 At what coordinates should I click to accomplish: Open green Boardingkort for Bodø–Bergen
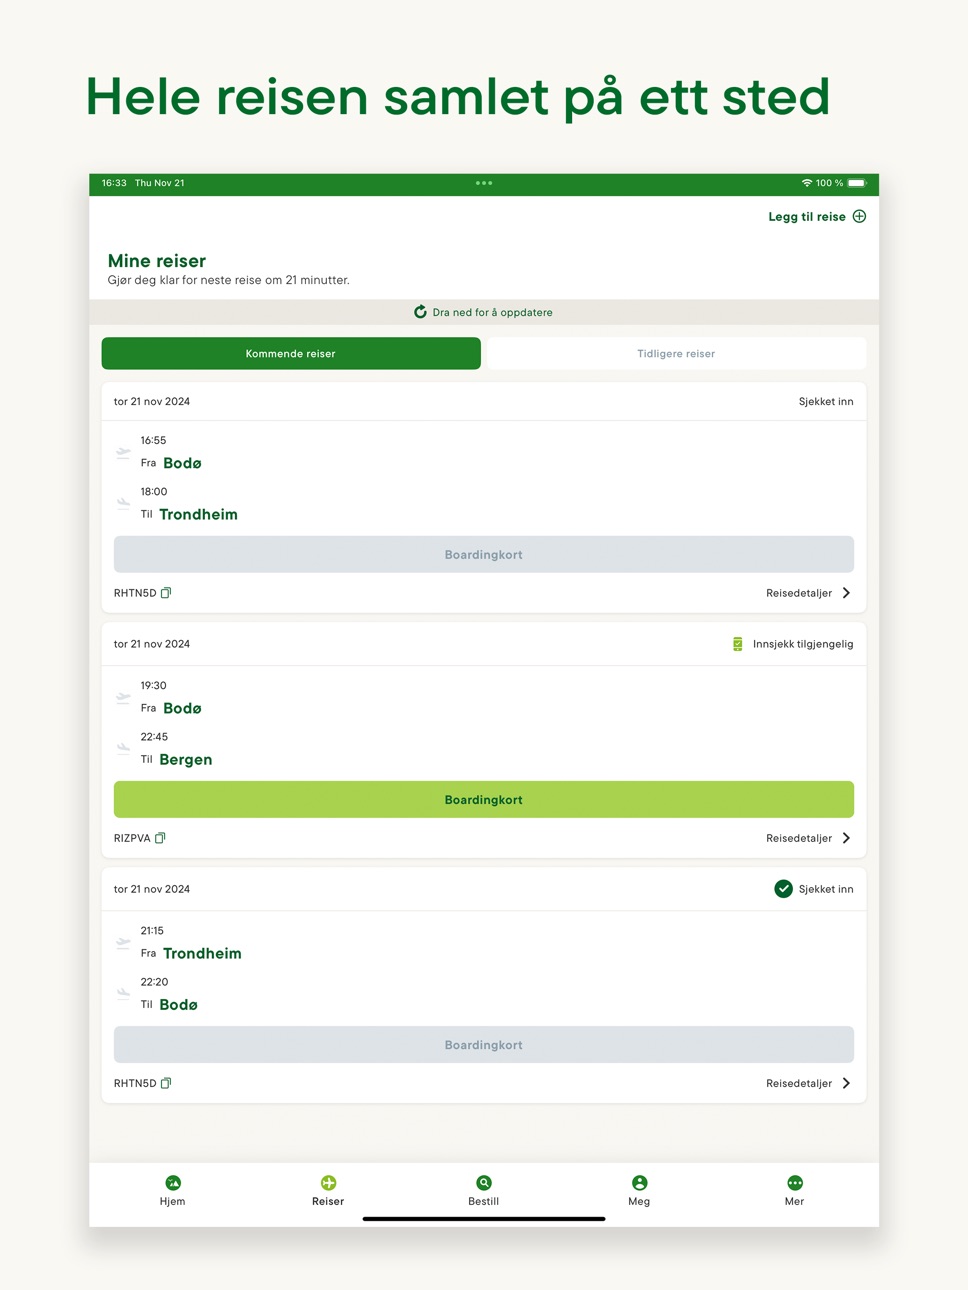(x=484, y=800)
